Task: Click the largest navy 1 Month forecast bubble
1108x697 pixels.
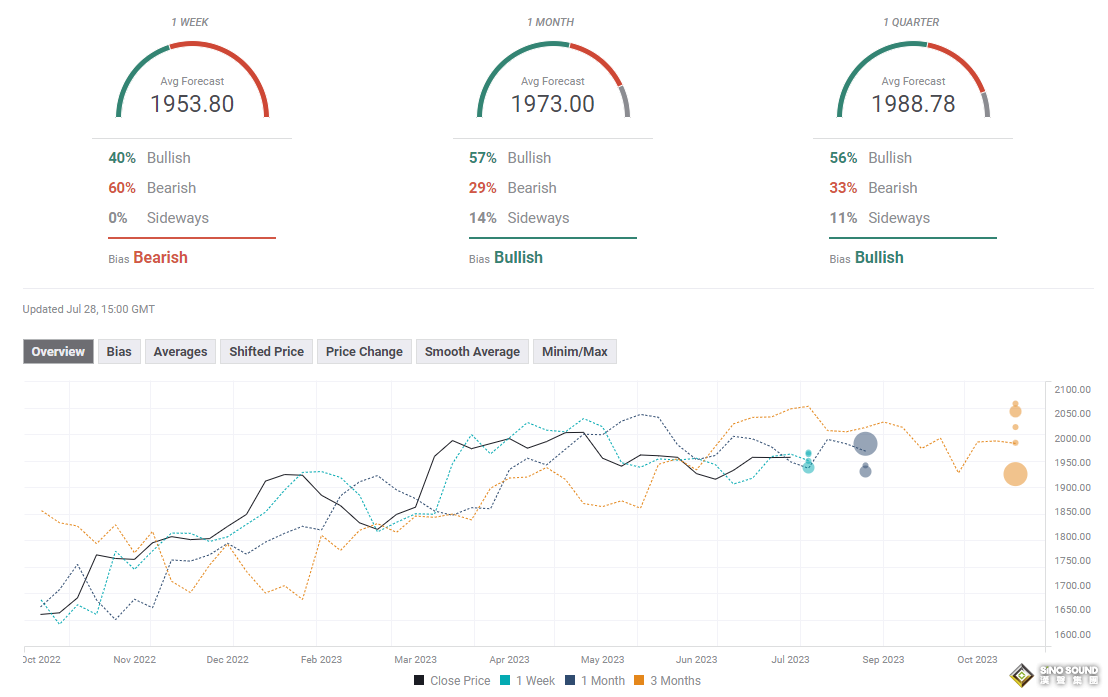Action: (865, 444)
